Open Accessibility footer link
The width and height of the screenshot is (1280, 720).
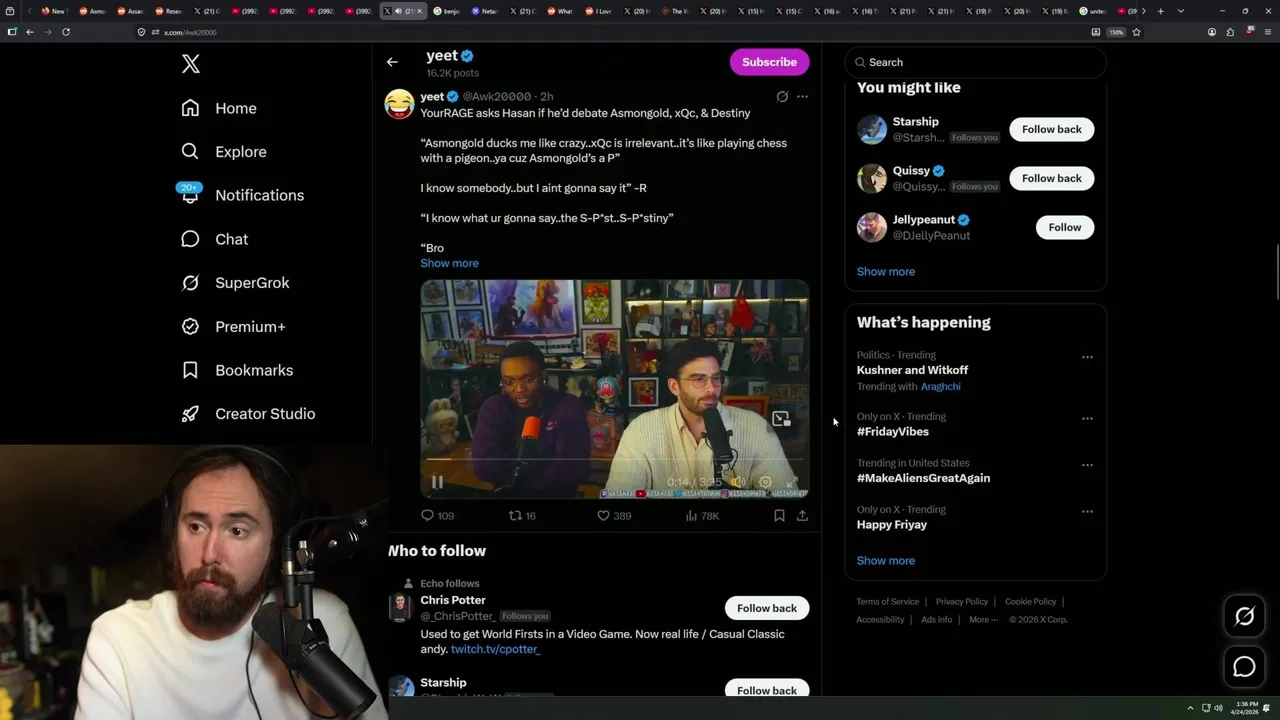880,620
